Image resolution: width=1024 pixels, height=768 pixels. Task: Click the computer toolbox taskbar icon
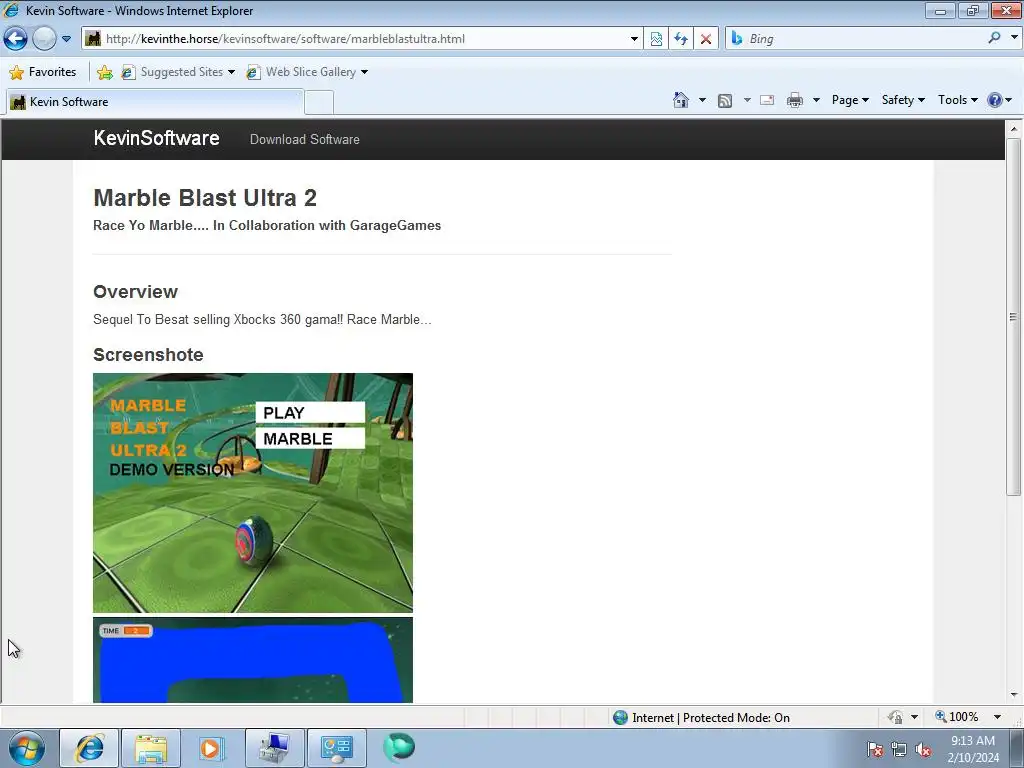[274, 748]
